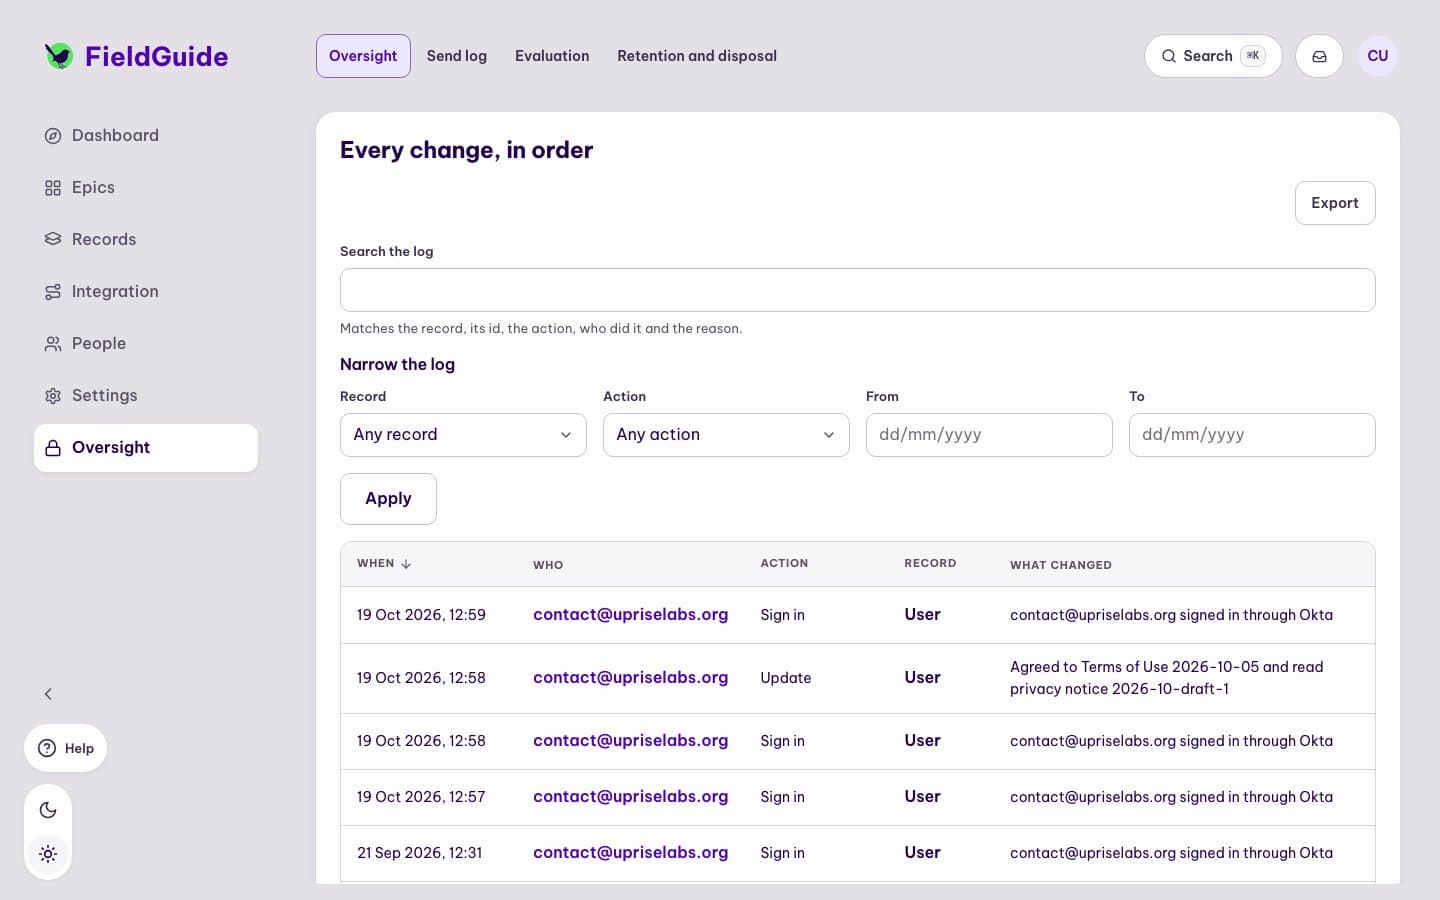Open the inbox icon button
The height and width of the screenshot is (900, 1440).
[x=1319, y=56]
